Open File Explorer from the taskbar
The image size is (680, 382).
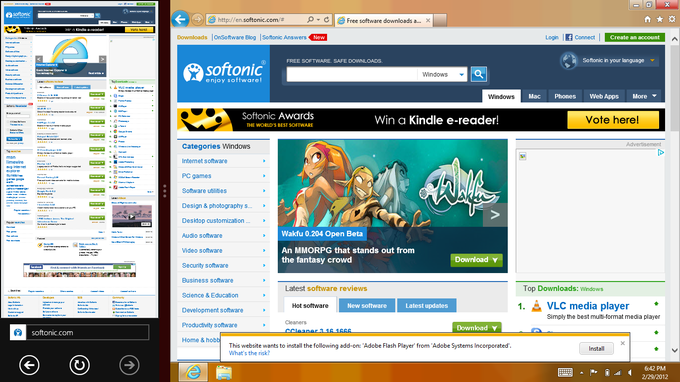(224, 372)
